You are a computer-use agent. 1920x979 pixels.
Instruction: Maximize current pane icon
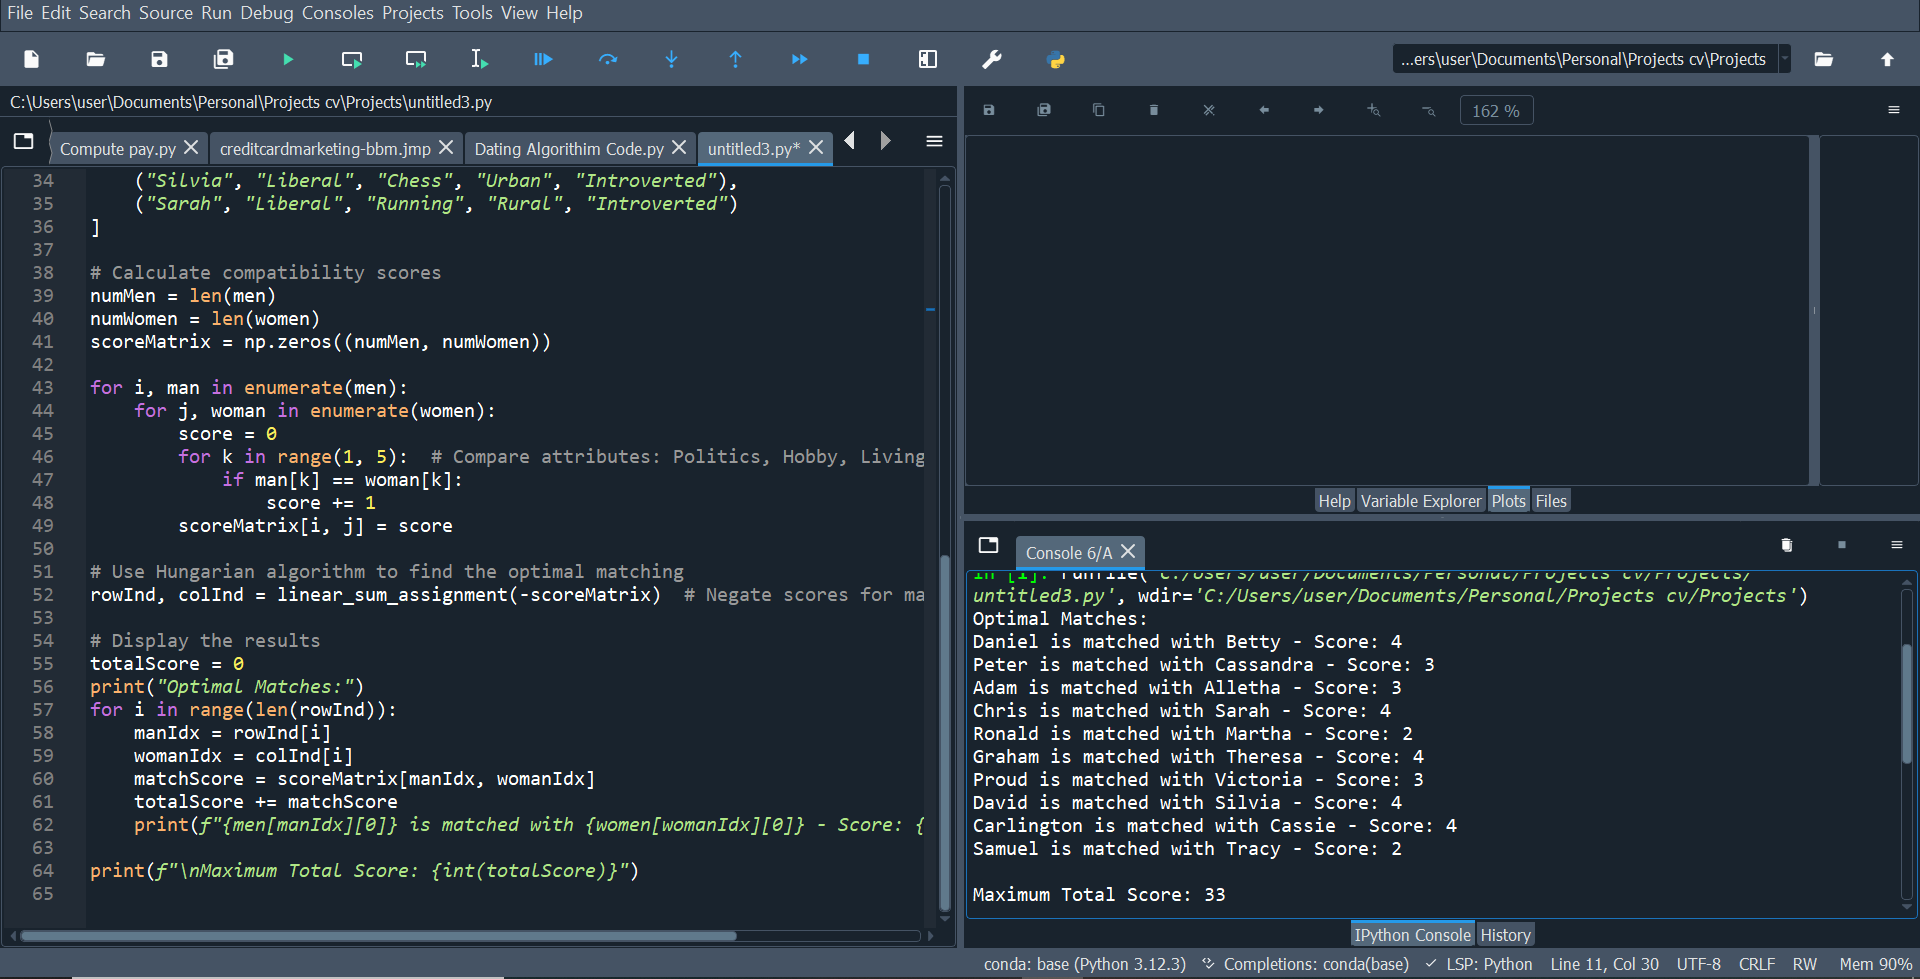tap(928, 59)
